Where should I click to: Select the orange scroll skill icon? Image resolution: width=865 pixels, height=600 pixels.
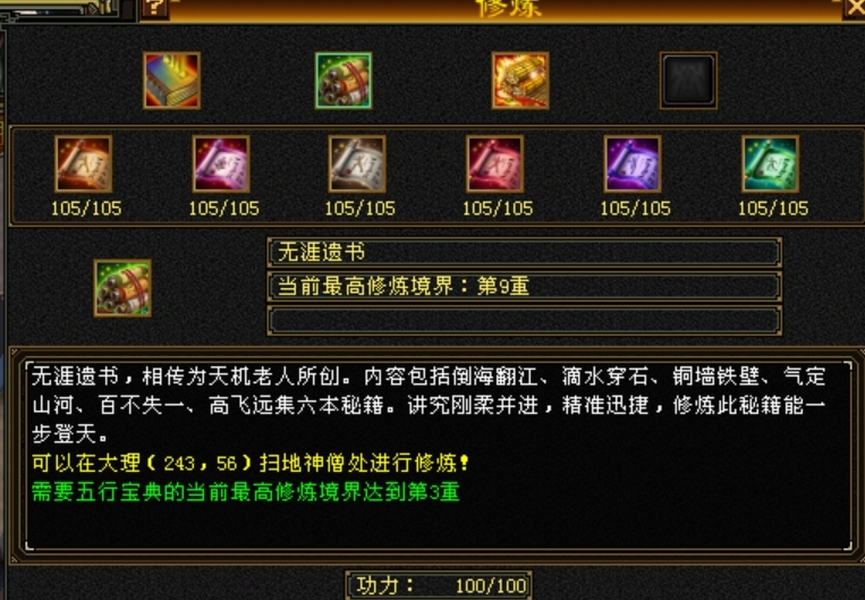tap(84, 164)
